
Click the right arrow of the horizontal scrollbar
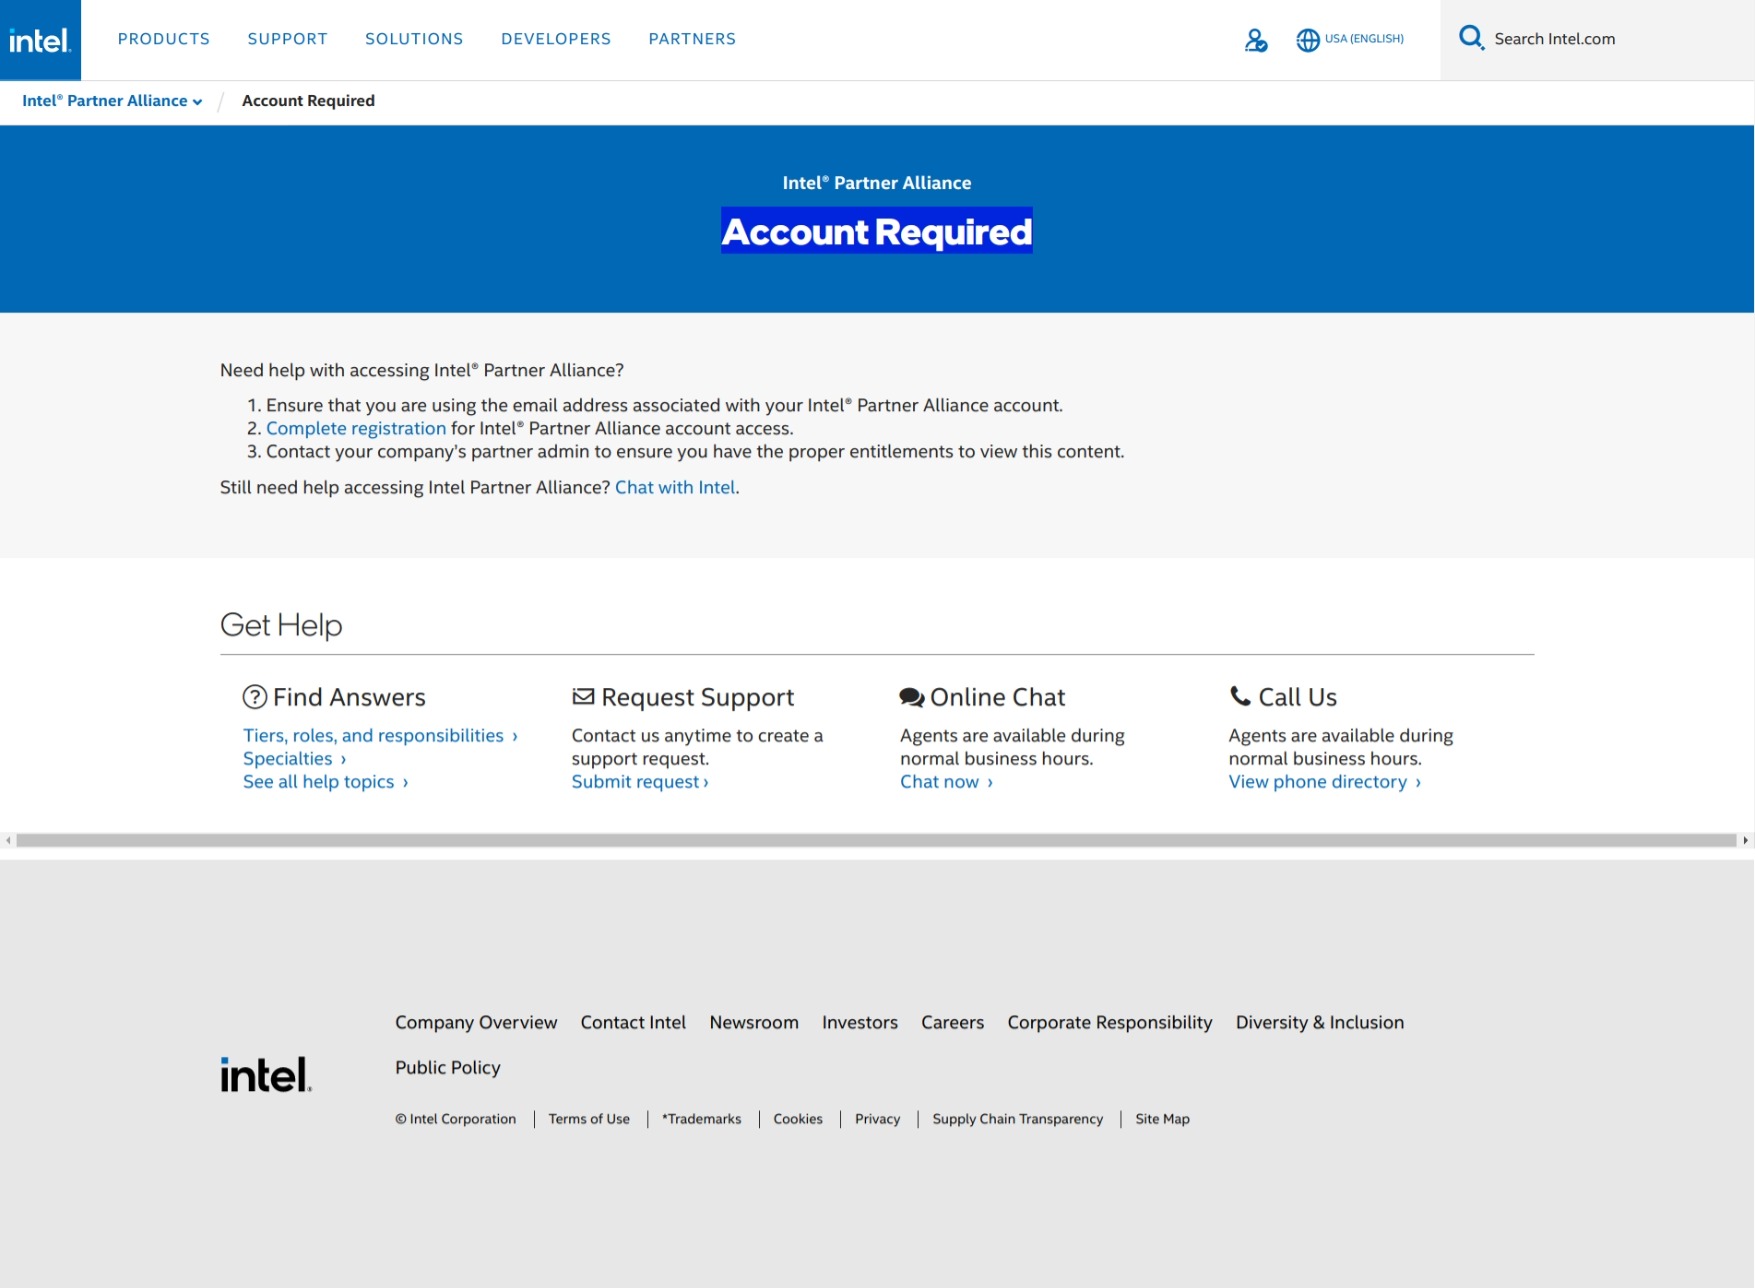tap(1746, 841)
